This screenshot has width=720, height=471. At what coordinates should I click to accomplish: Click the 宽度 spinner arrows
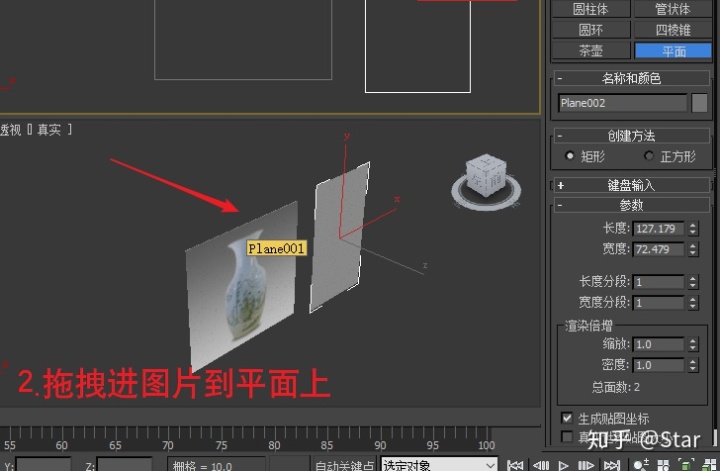[x=693, y=249]
